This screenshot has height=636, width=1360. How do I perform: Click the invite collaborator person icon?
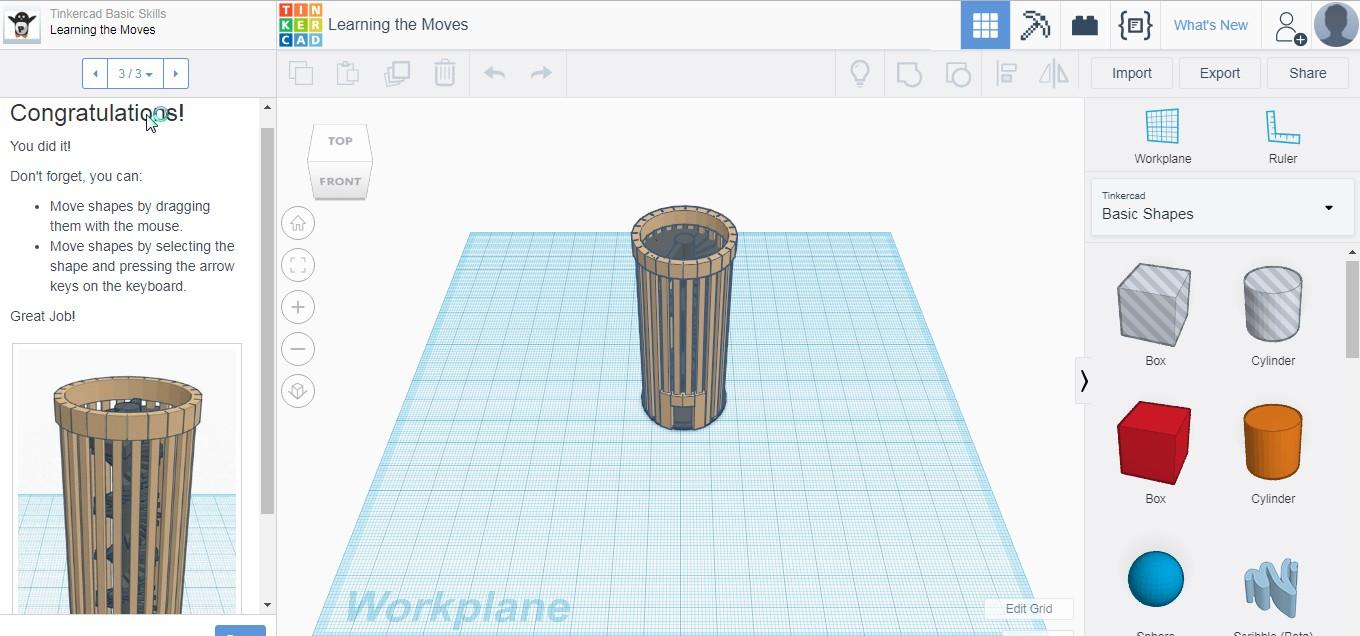click(1288, 26)
